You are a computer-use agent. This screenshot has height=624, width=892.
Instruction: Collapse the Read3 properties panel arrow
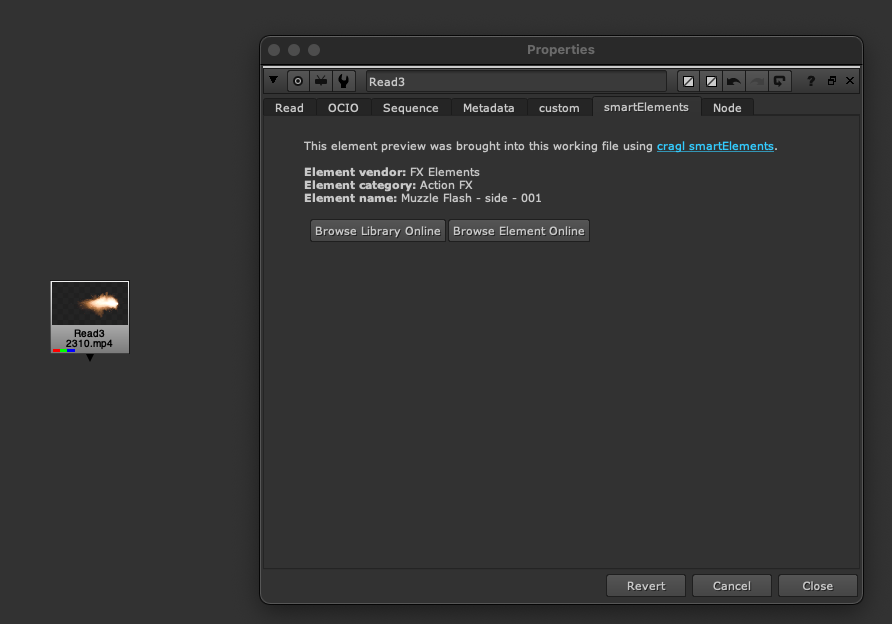[x=274, y=81]
